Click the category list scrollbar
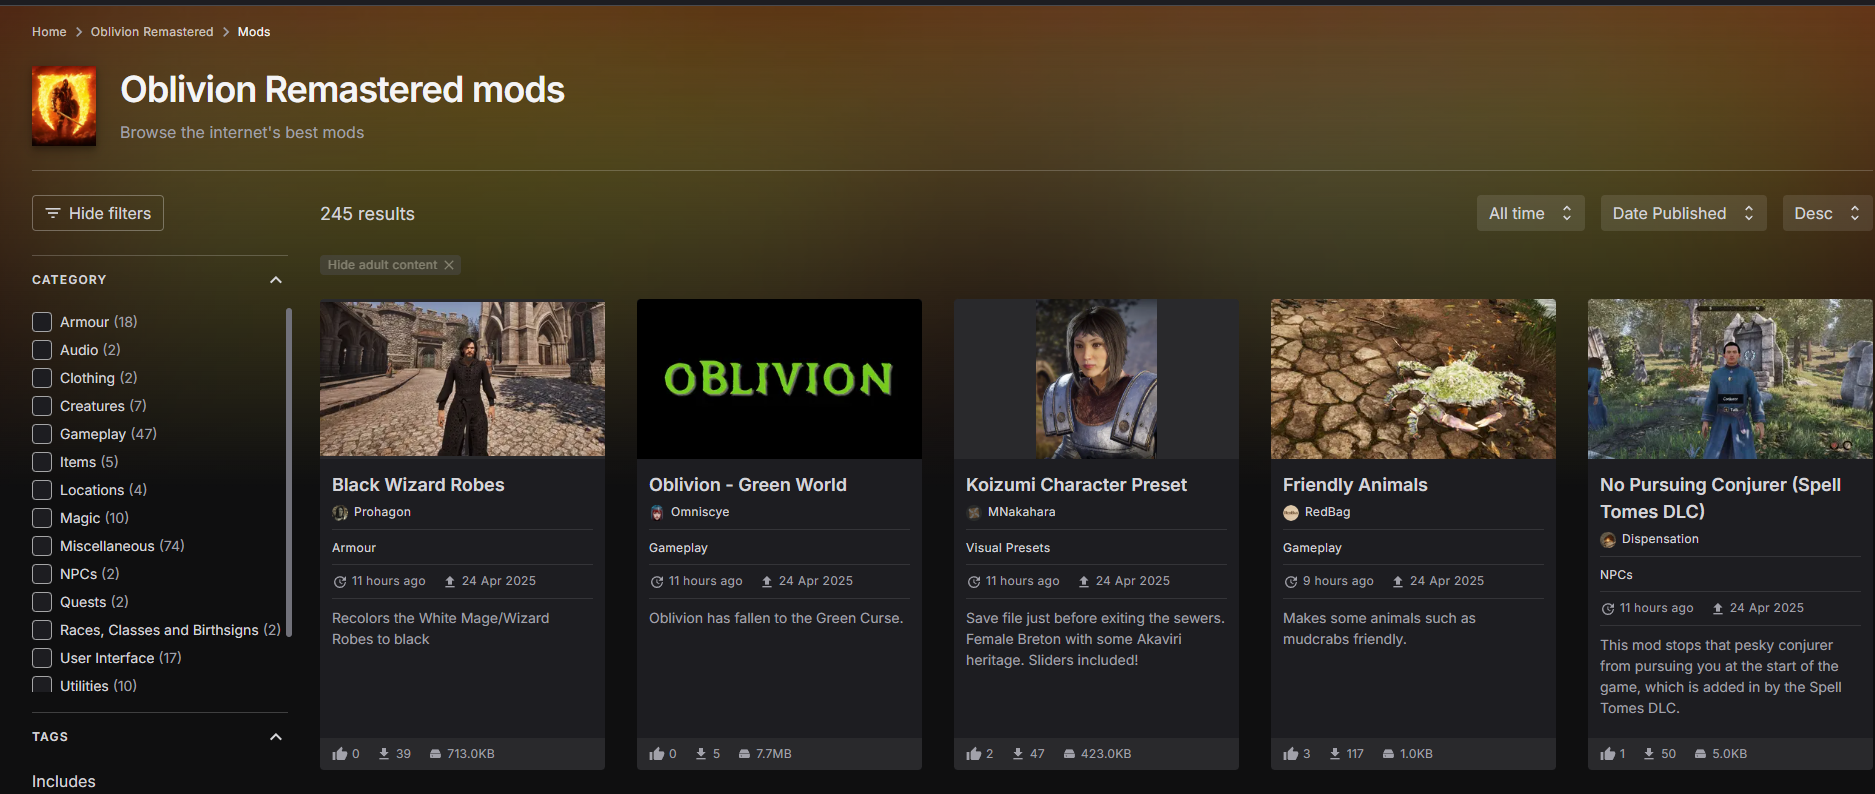Image resolution: width=1875 pixels, height=794 pixels. pos(289,472)
